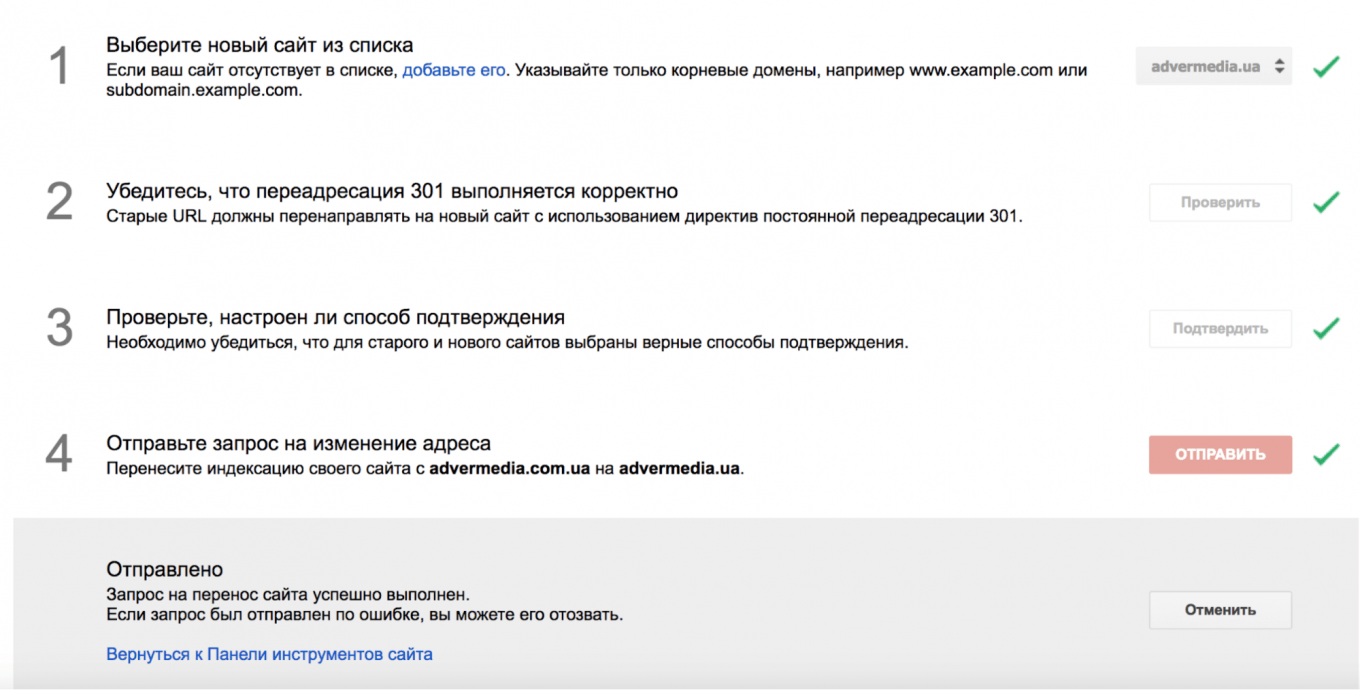Click the "Отправлено" status heading
Screen dimensions: 1360x690
pyautogui.click(x=164, y=570)
